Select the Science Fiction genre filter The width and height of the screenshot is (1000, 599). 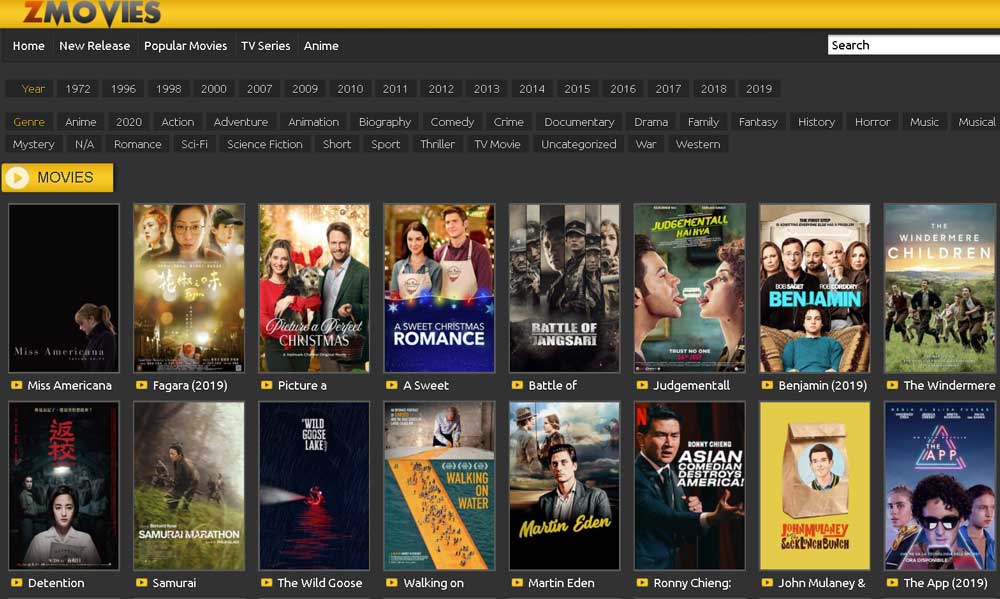(265, 144)
